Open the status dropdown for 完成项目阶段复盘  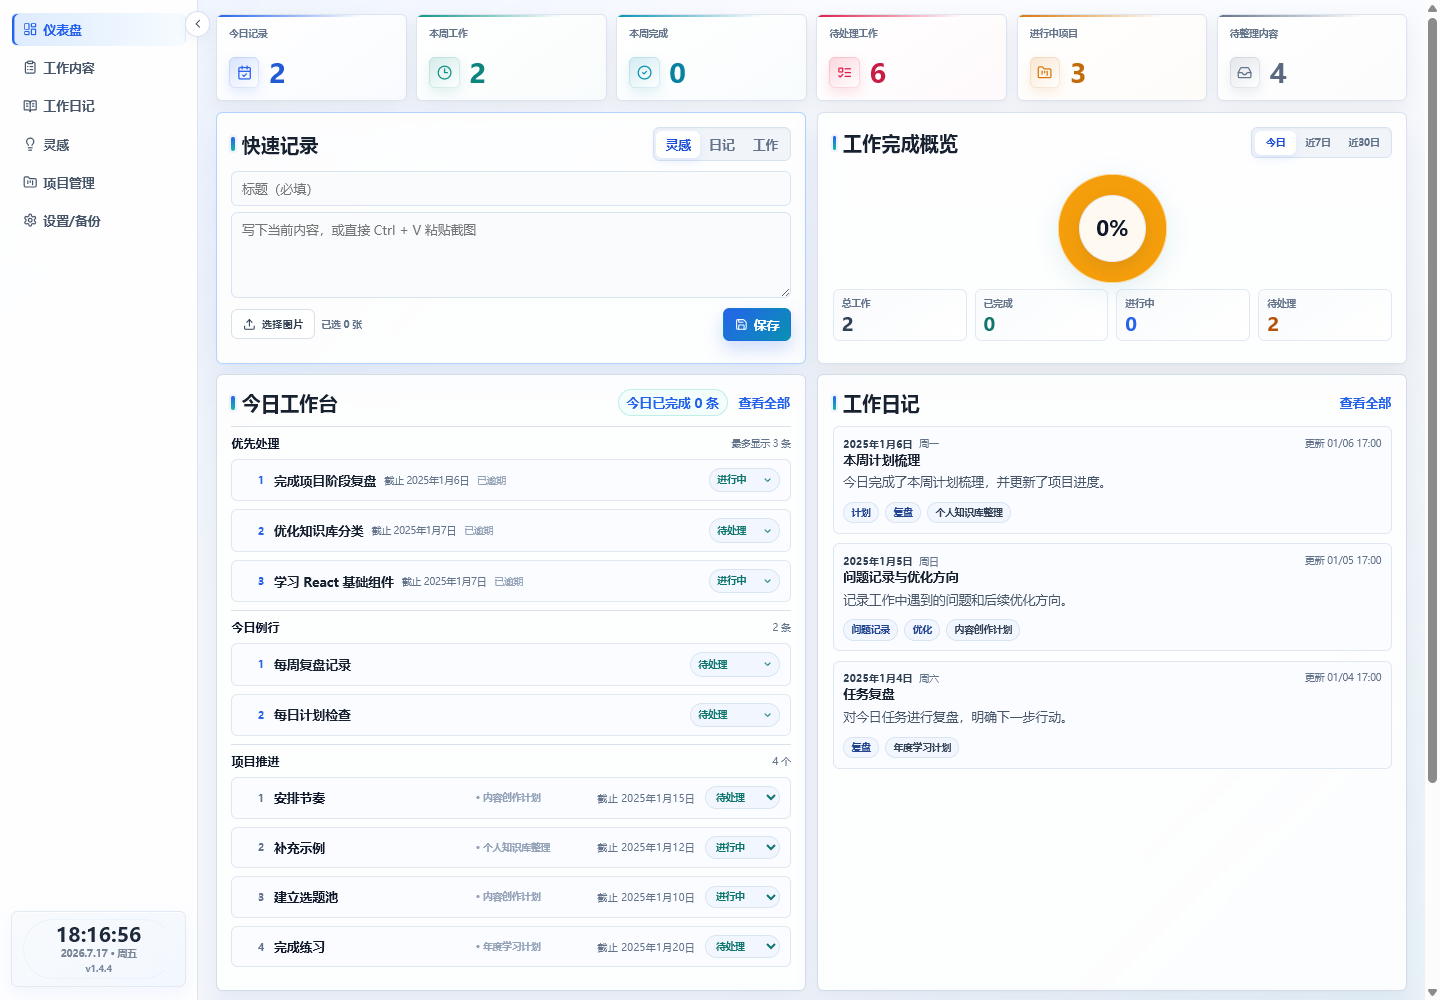(744, 480)
